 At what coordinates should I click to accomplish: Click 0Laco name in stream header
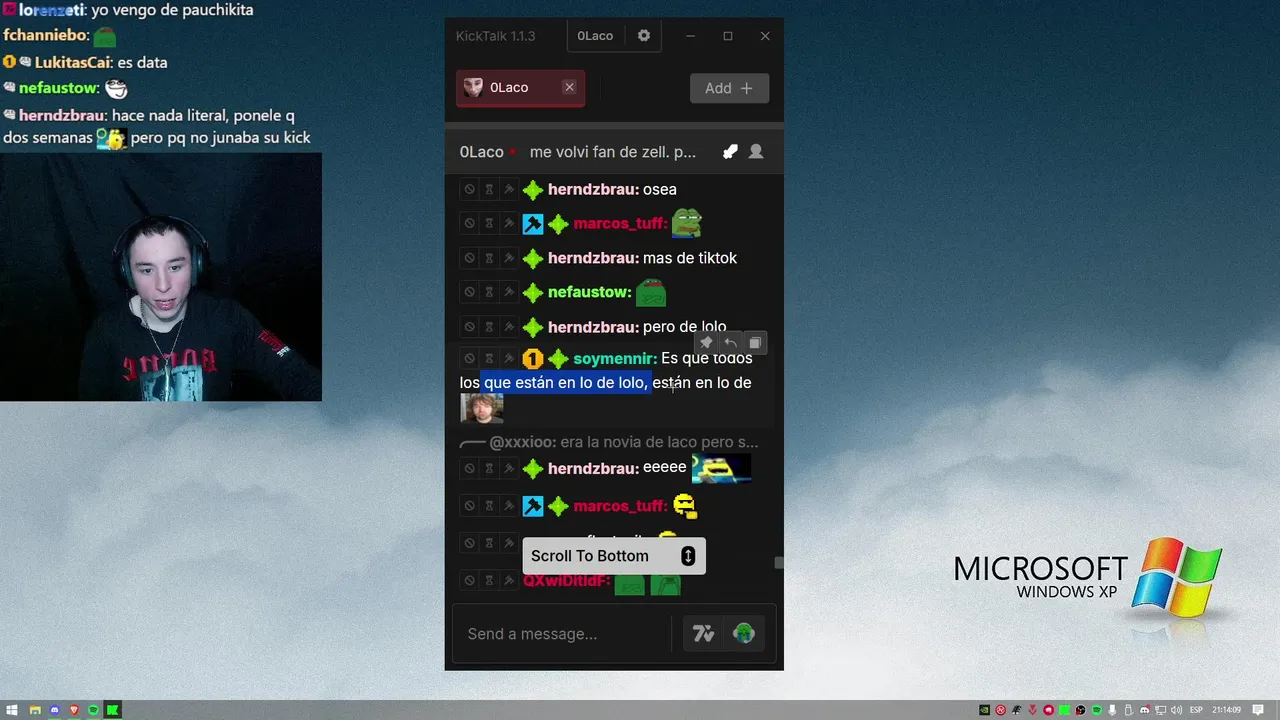pos(482,152)
